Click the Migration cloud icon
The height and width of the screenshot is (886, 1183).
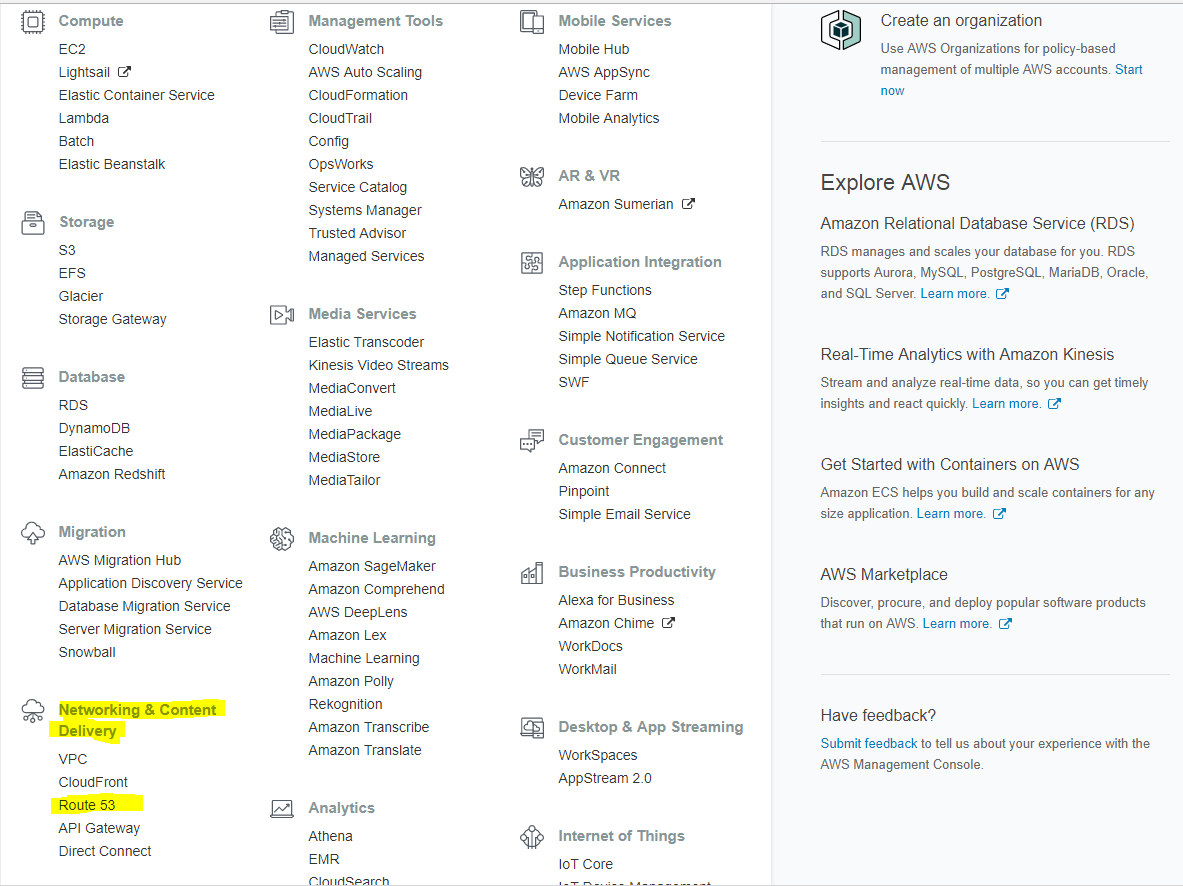pos(32,533)
